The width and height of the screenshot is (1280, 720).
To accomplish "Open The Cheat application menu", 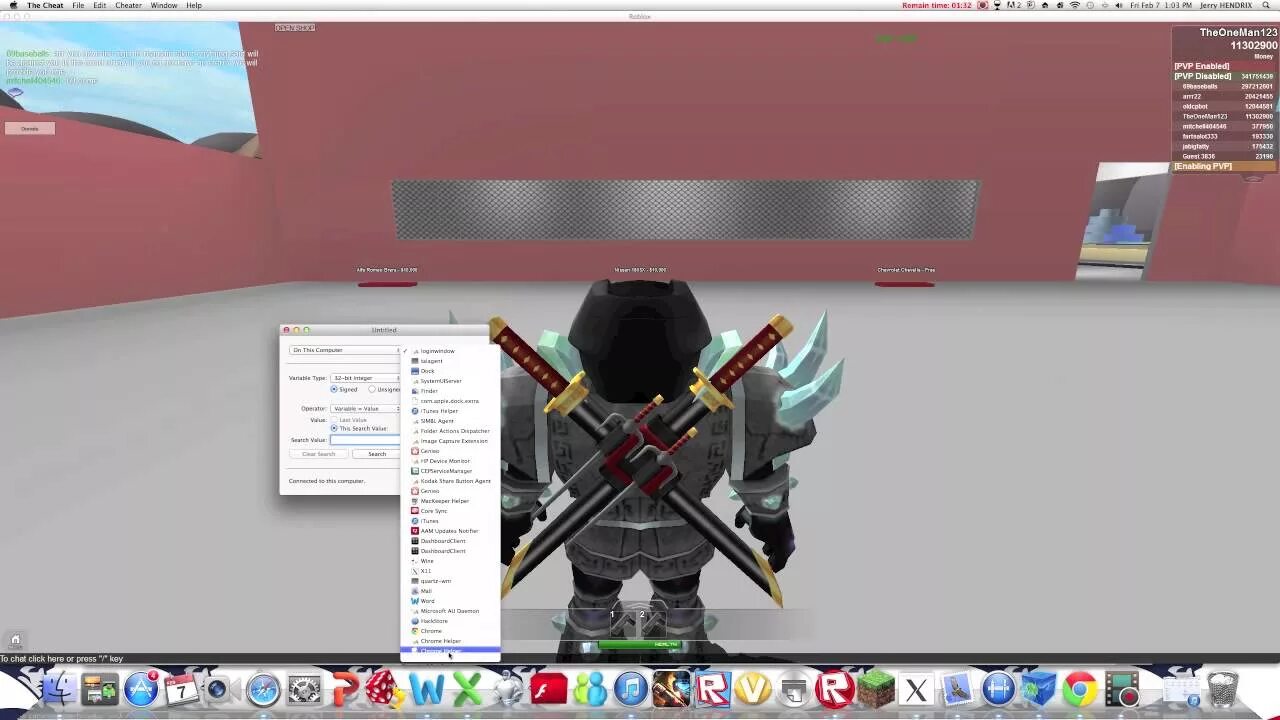I will click(45, 5).
